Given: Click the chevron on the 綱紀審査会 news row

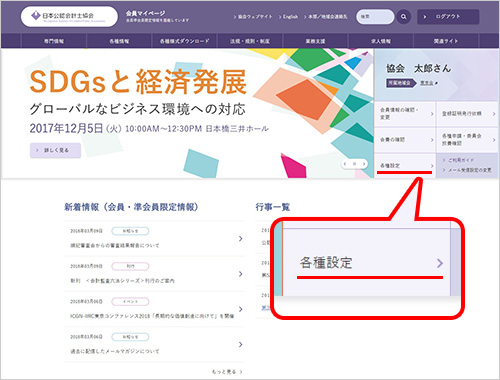Looking at the screenshot, I should coord(241,239).
